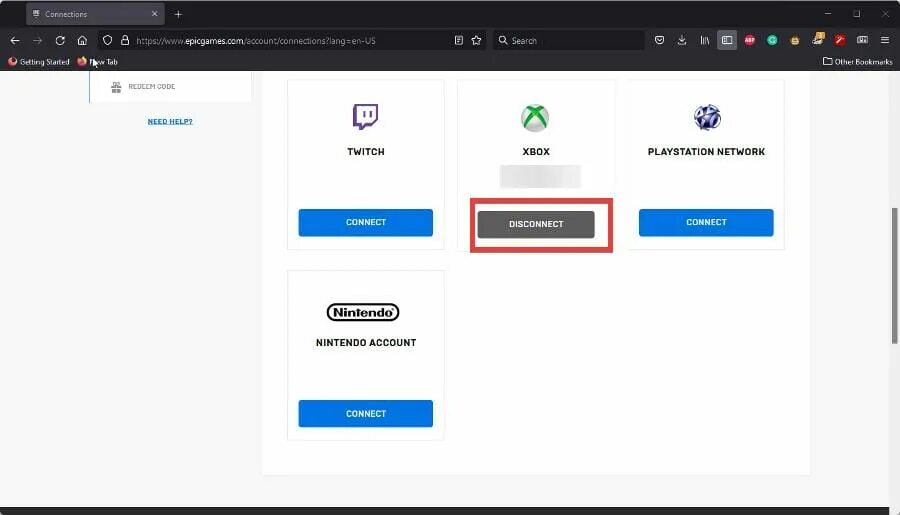Bookmark this page with the star

(476, 40)
